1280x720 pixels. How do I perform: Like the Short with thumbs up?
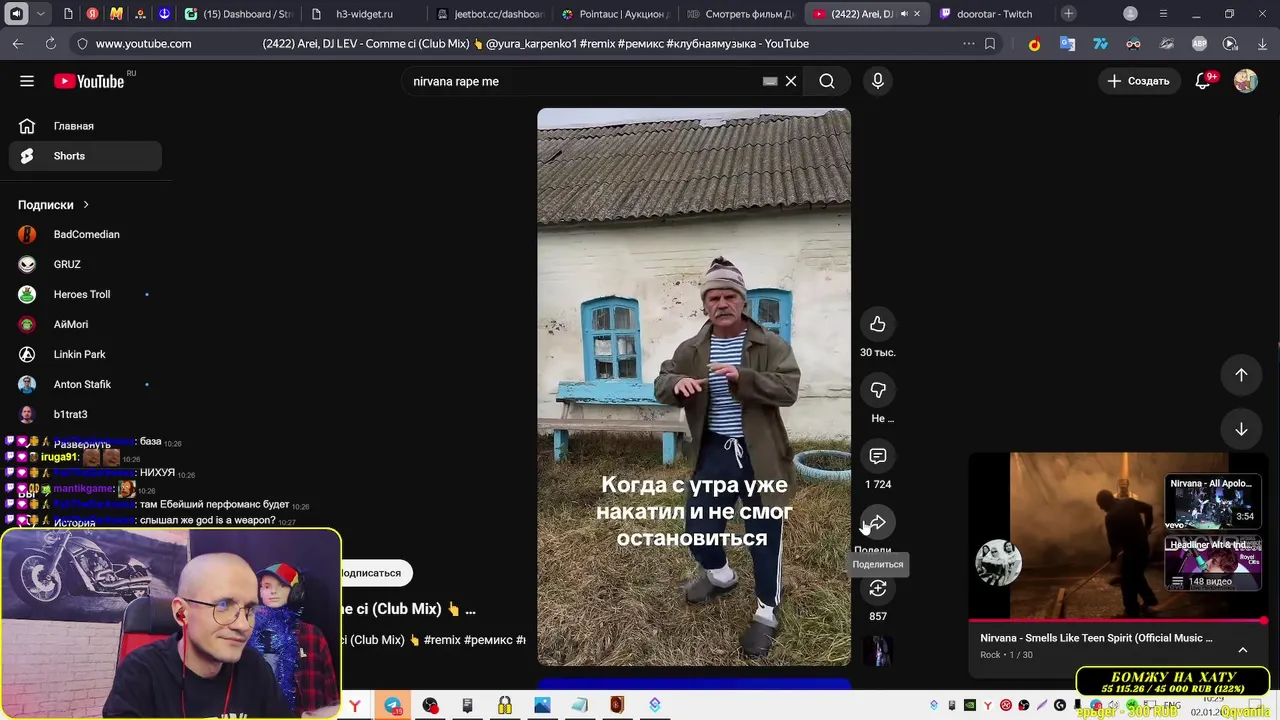878,324
